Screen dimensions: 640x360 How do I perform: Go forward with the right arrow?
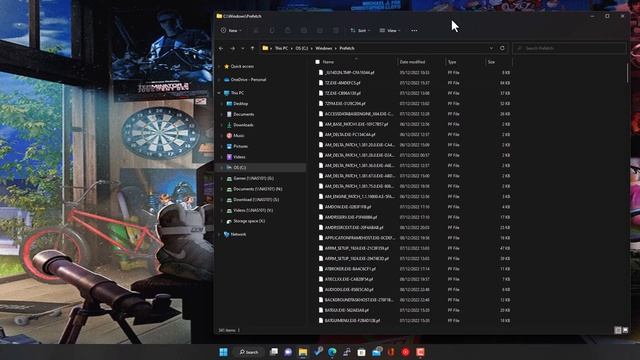pyautogui.click(x=232, y=48)
